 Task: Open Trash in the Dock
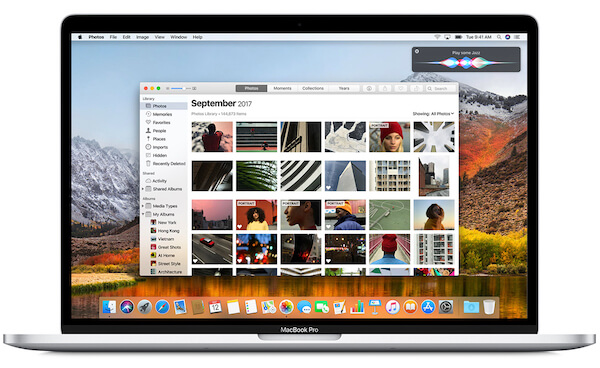pyautogui.click(x=489, y=307)
